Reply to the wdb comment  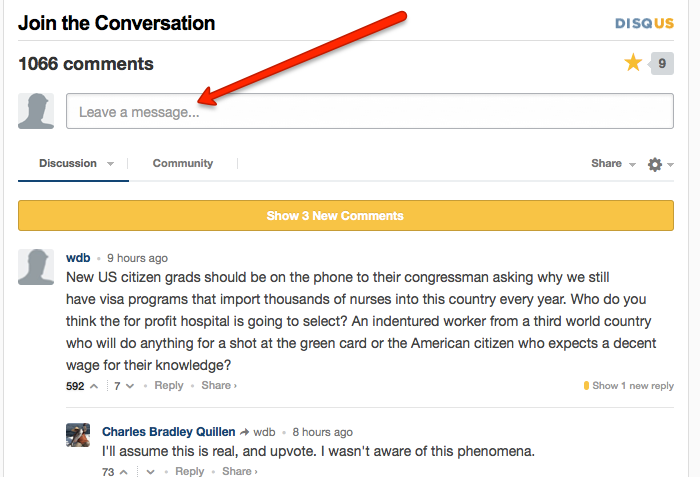[x=169, y=386]
